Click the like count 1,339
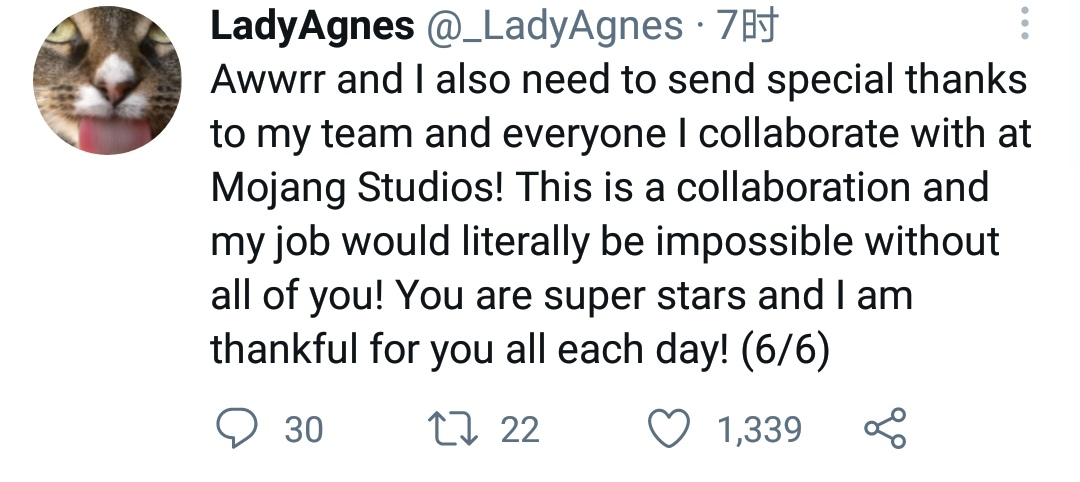1080x482 pixels. pos(760,430)
